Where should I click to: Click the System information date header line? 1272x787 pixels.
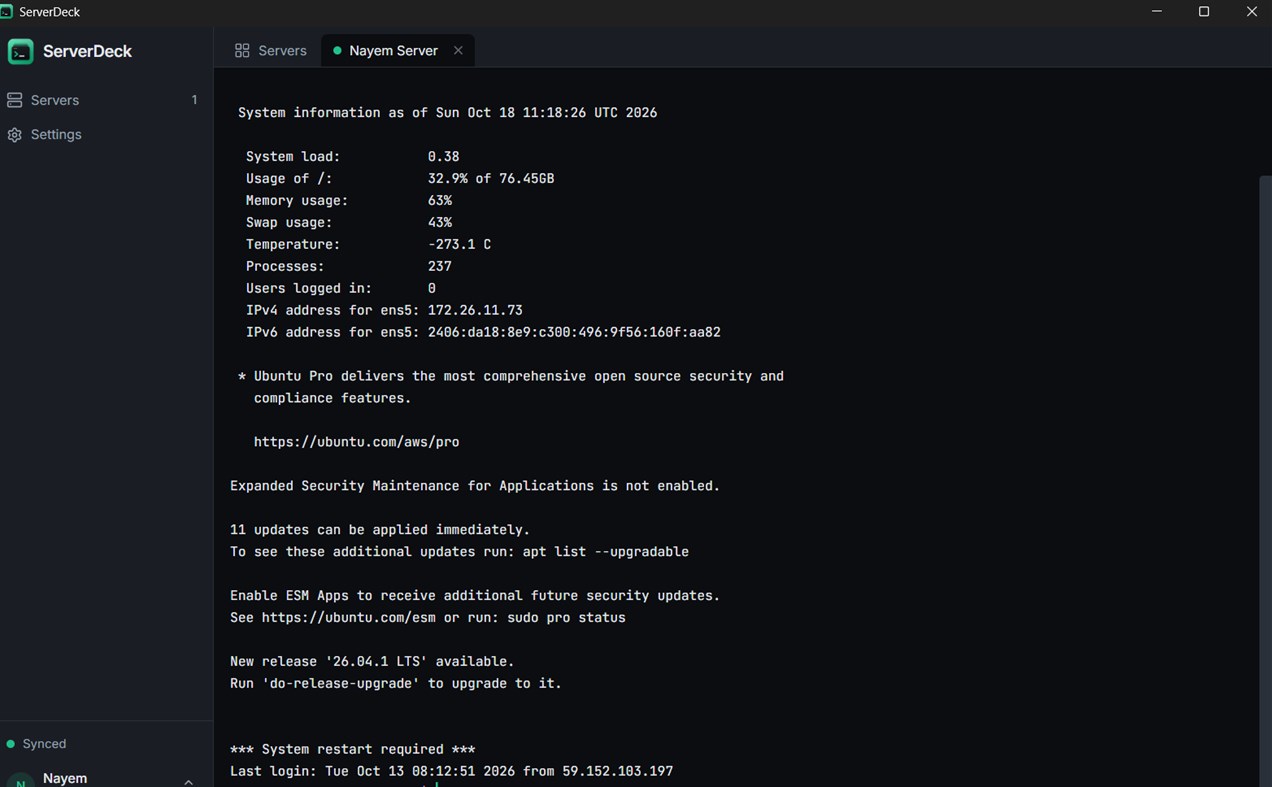[x=447, y=113]
